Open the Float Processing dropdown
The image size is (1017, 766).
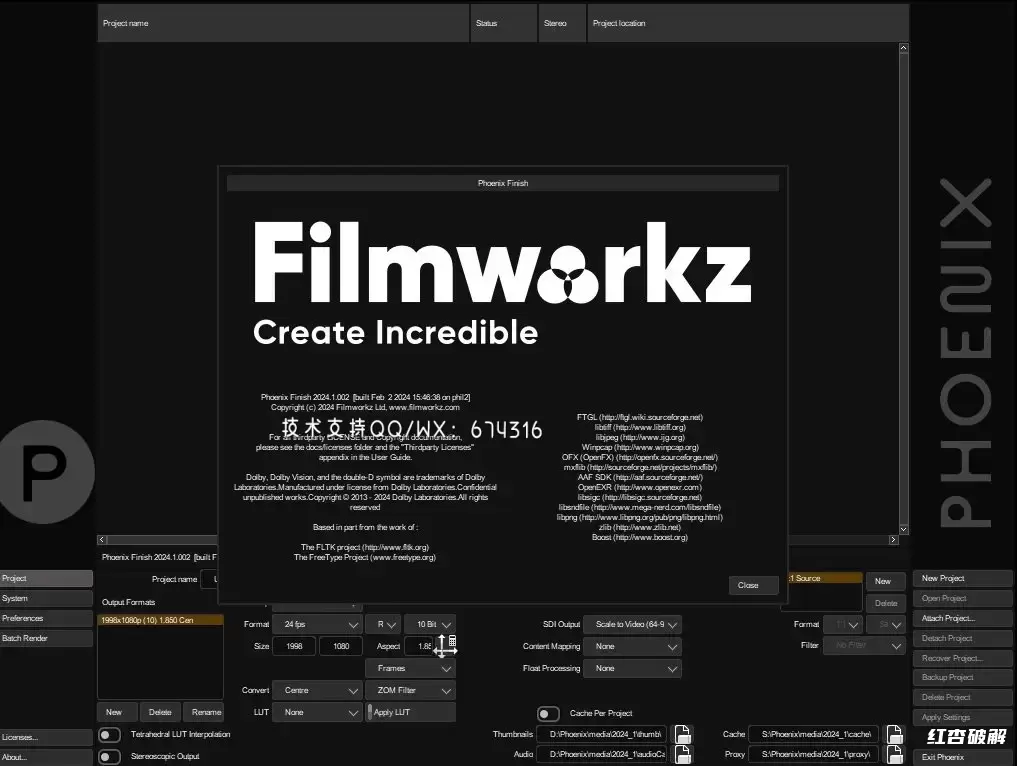[x=632, y=669]
